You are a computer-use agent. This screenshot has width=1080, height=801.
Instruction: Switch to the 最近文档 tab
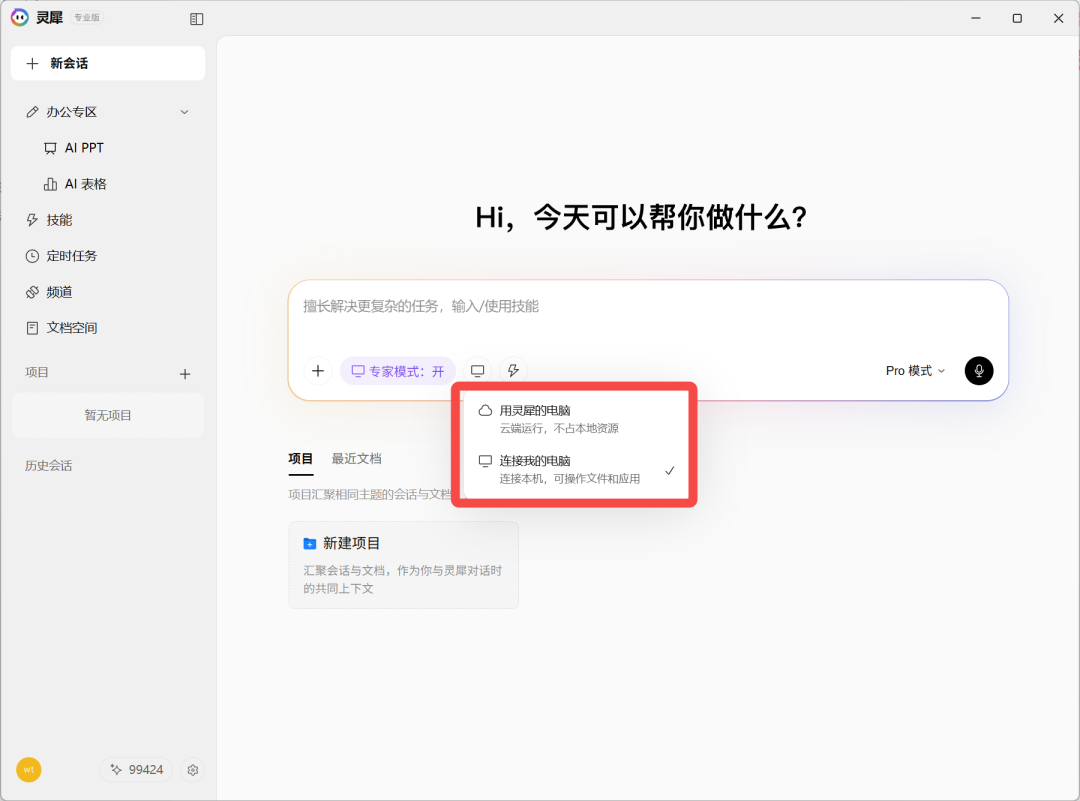click(x=357, y=459)
